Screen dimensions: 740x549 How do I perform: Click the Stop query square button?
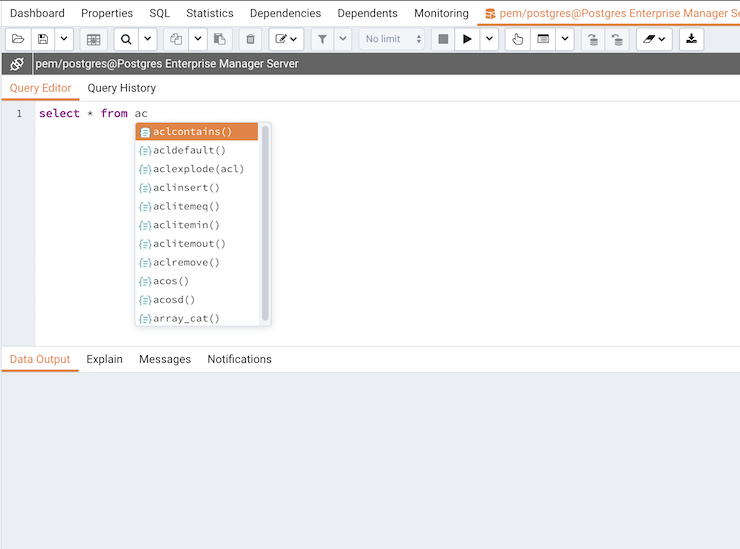443,39
